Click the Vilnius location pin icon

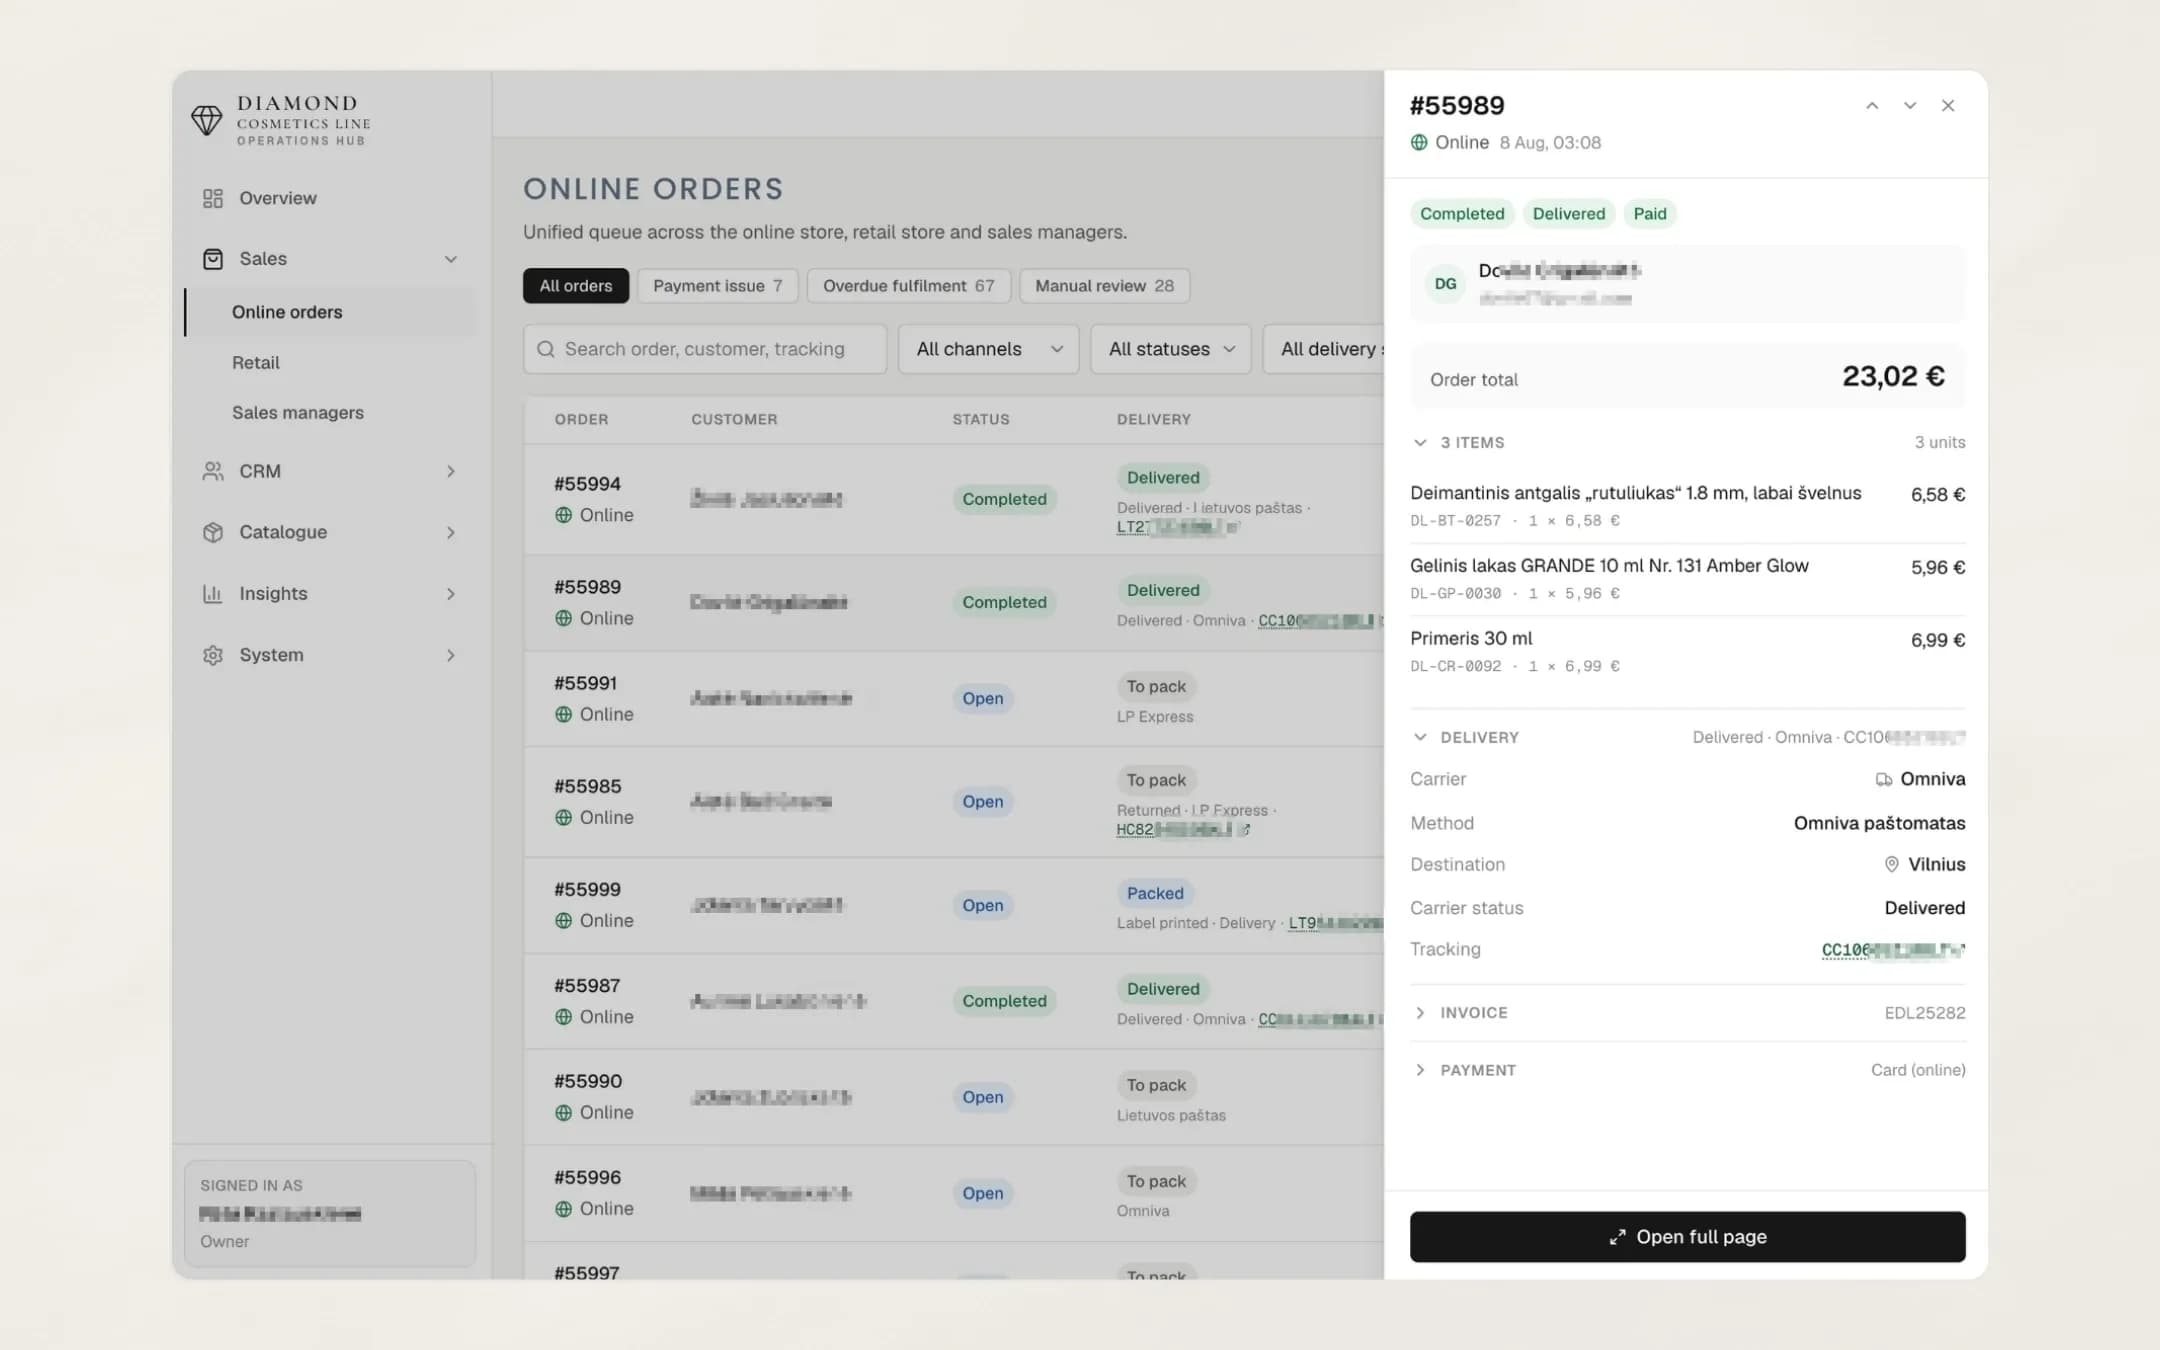click(1892, 864)
